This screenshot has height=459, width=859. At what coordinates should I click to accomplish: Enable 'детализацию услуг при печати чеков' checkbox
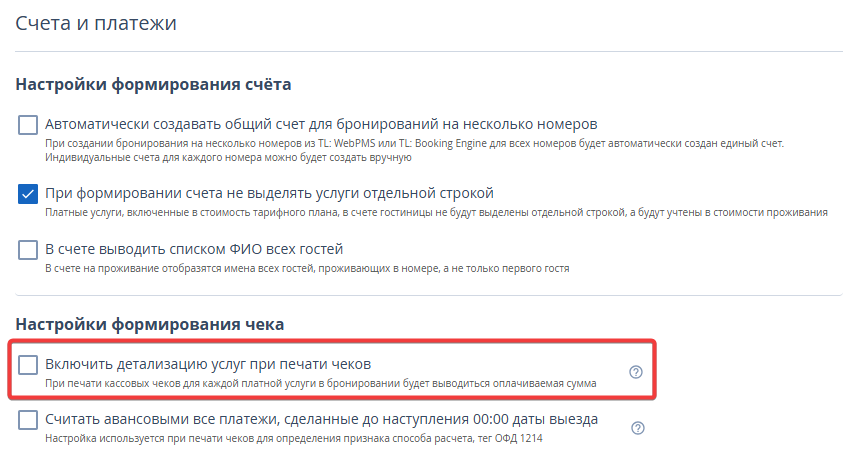point(28,365)
